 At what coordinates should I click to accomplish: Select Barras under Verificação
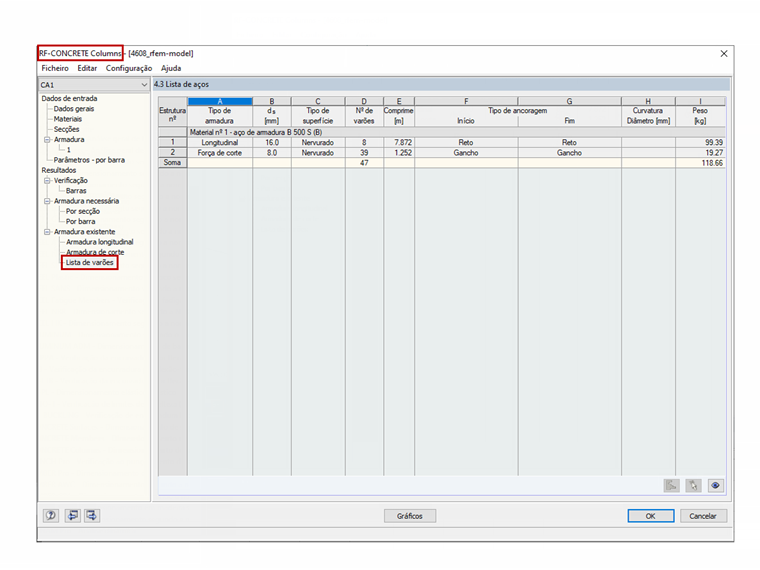tap(76, 190)
